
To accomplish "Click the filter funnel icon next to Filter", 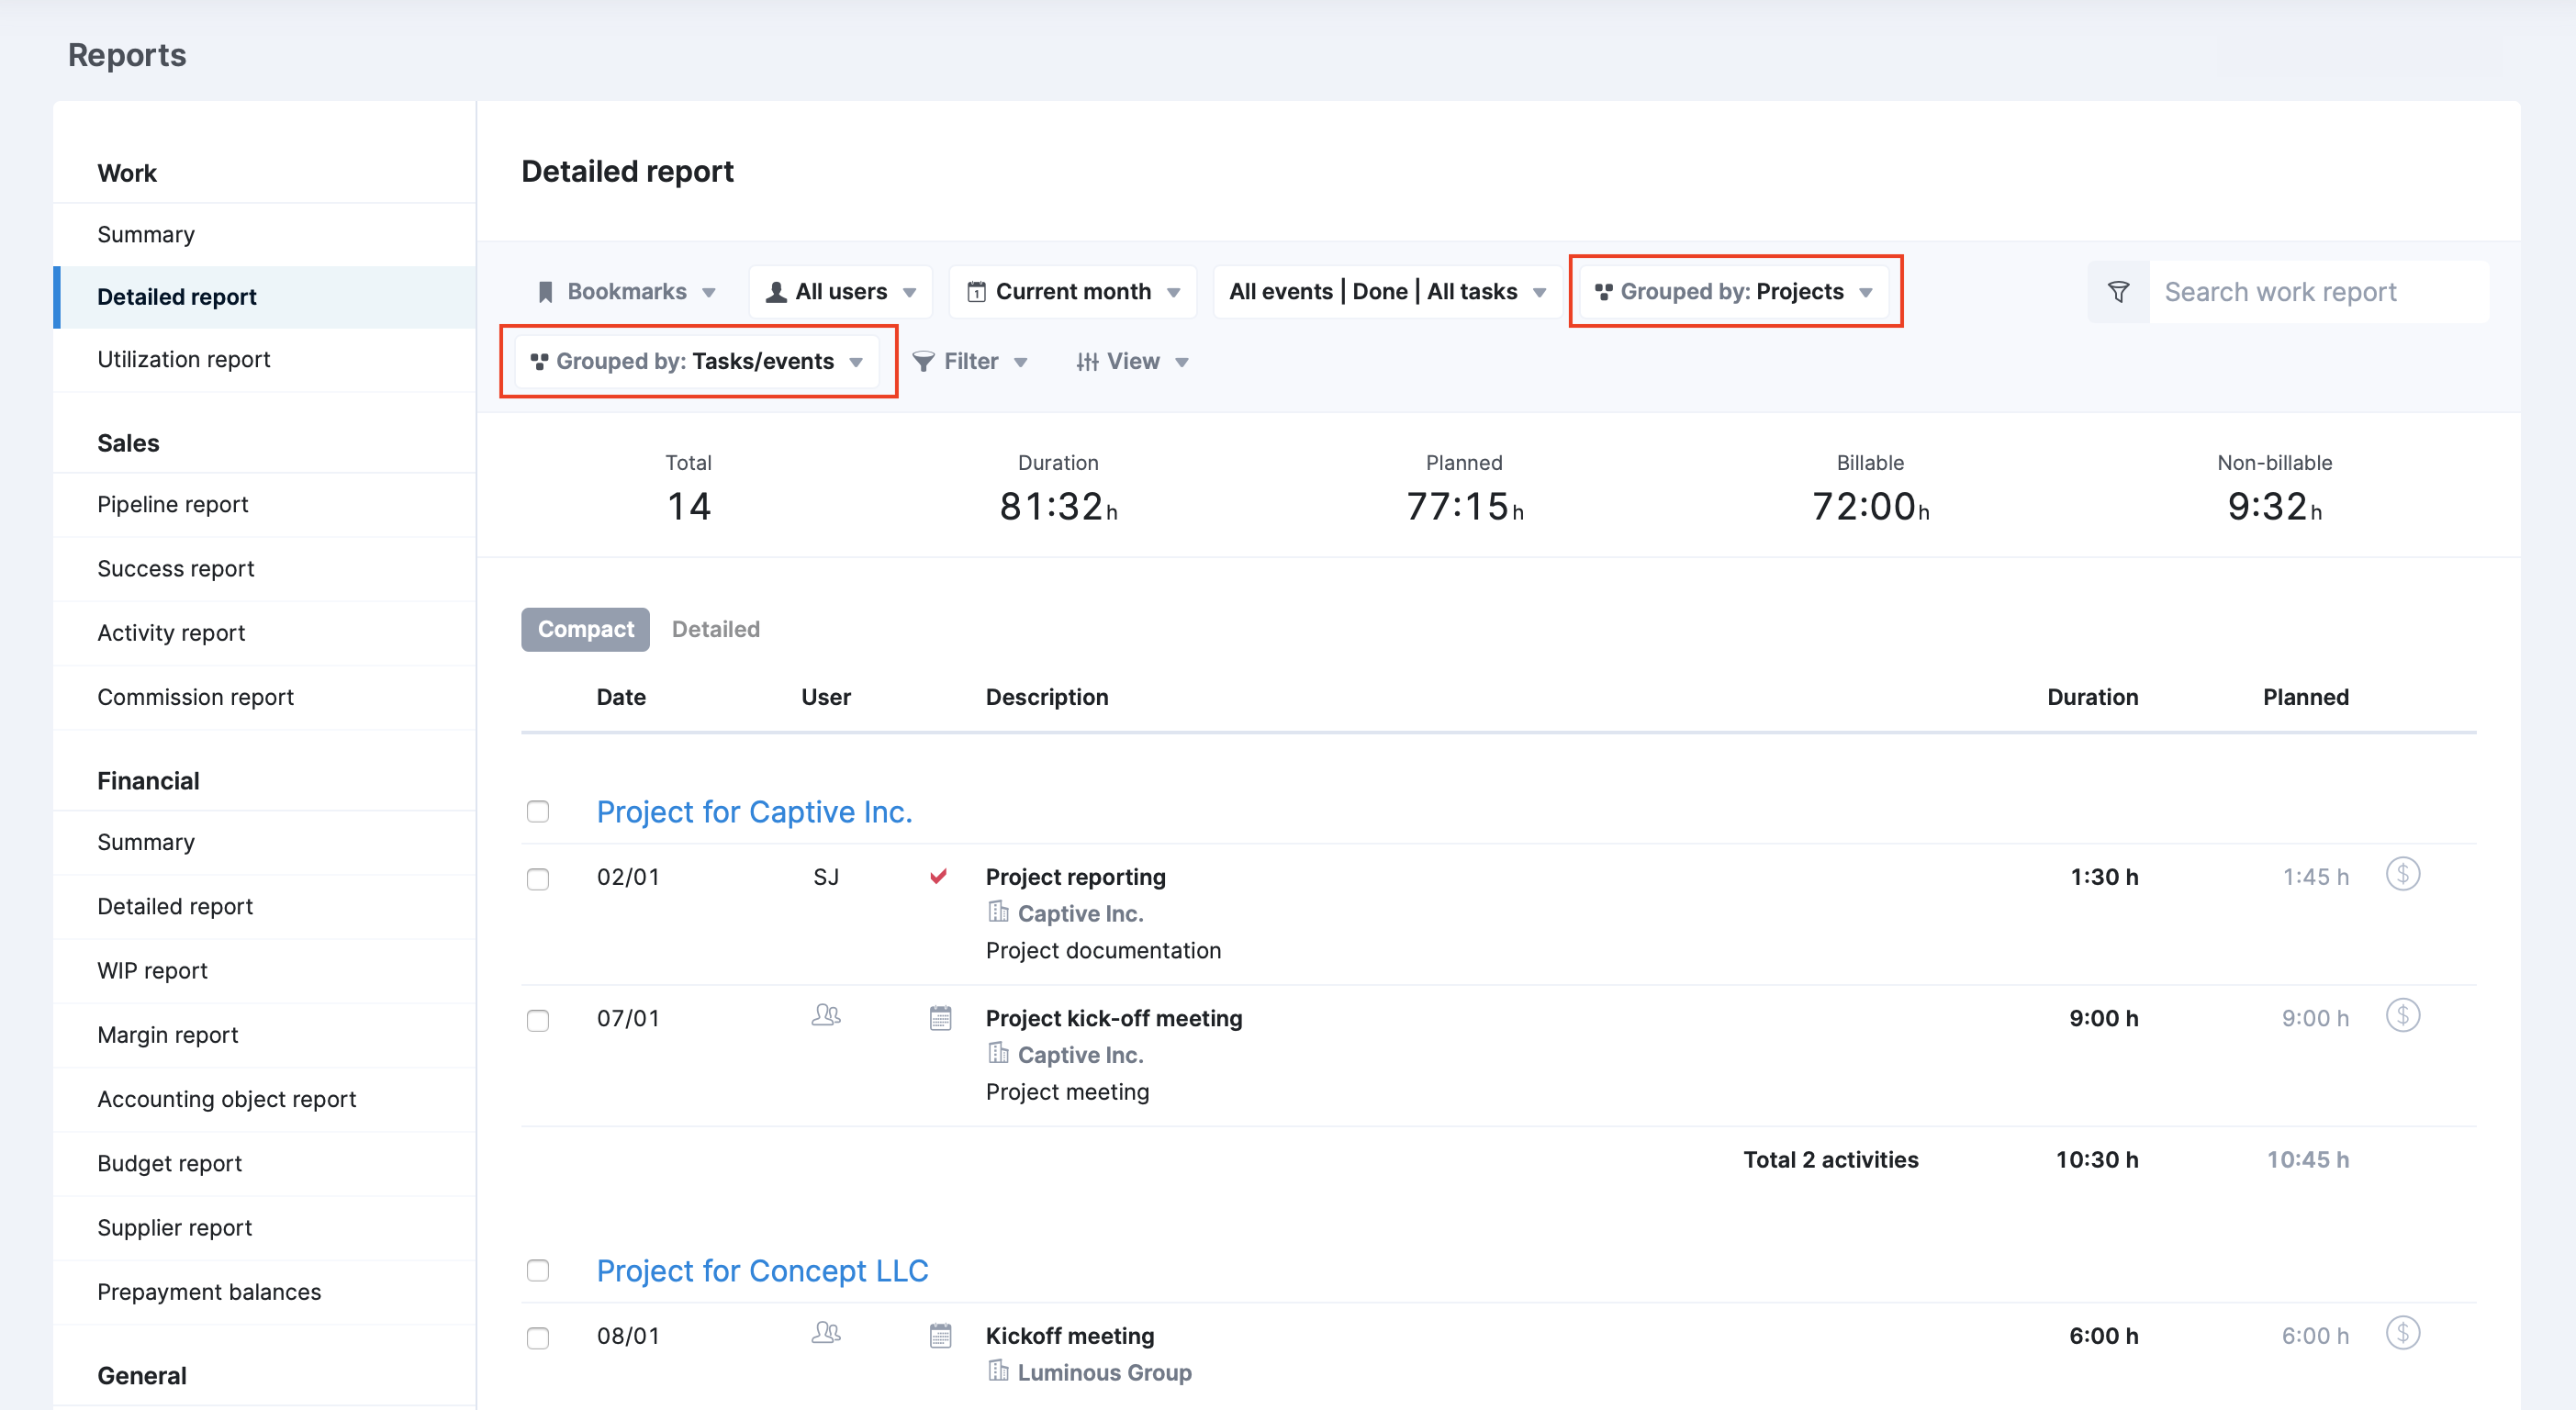I will click(x=924, y=361).
